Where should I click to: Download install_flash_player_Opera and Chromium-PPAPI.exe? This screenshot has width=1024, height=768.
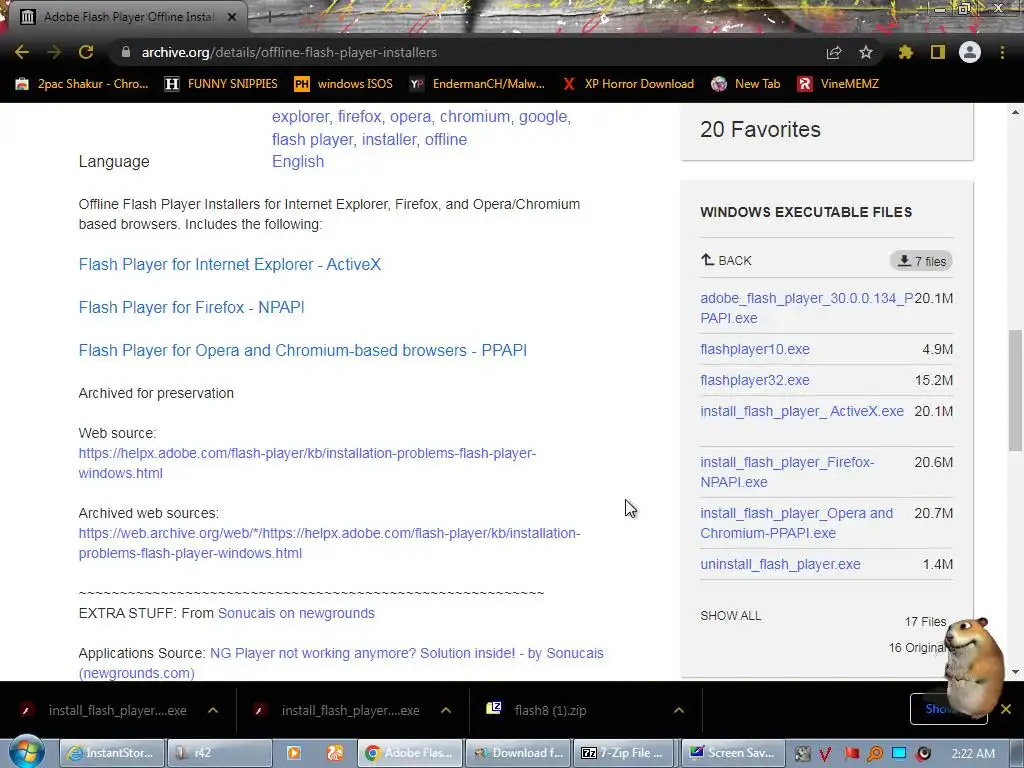pos(797,523)
